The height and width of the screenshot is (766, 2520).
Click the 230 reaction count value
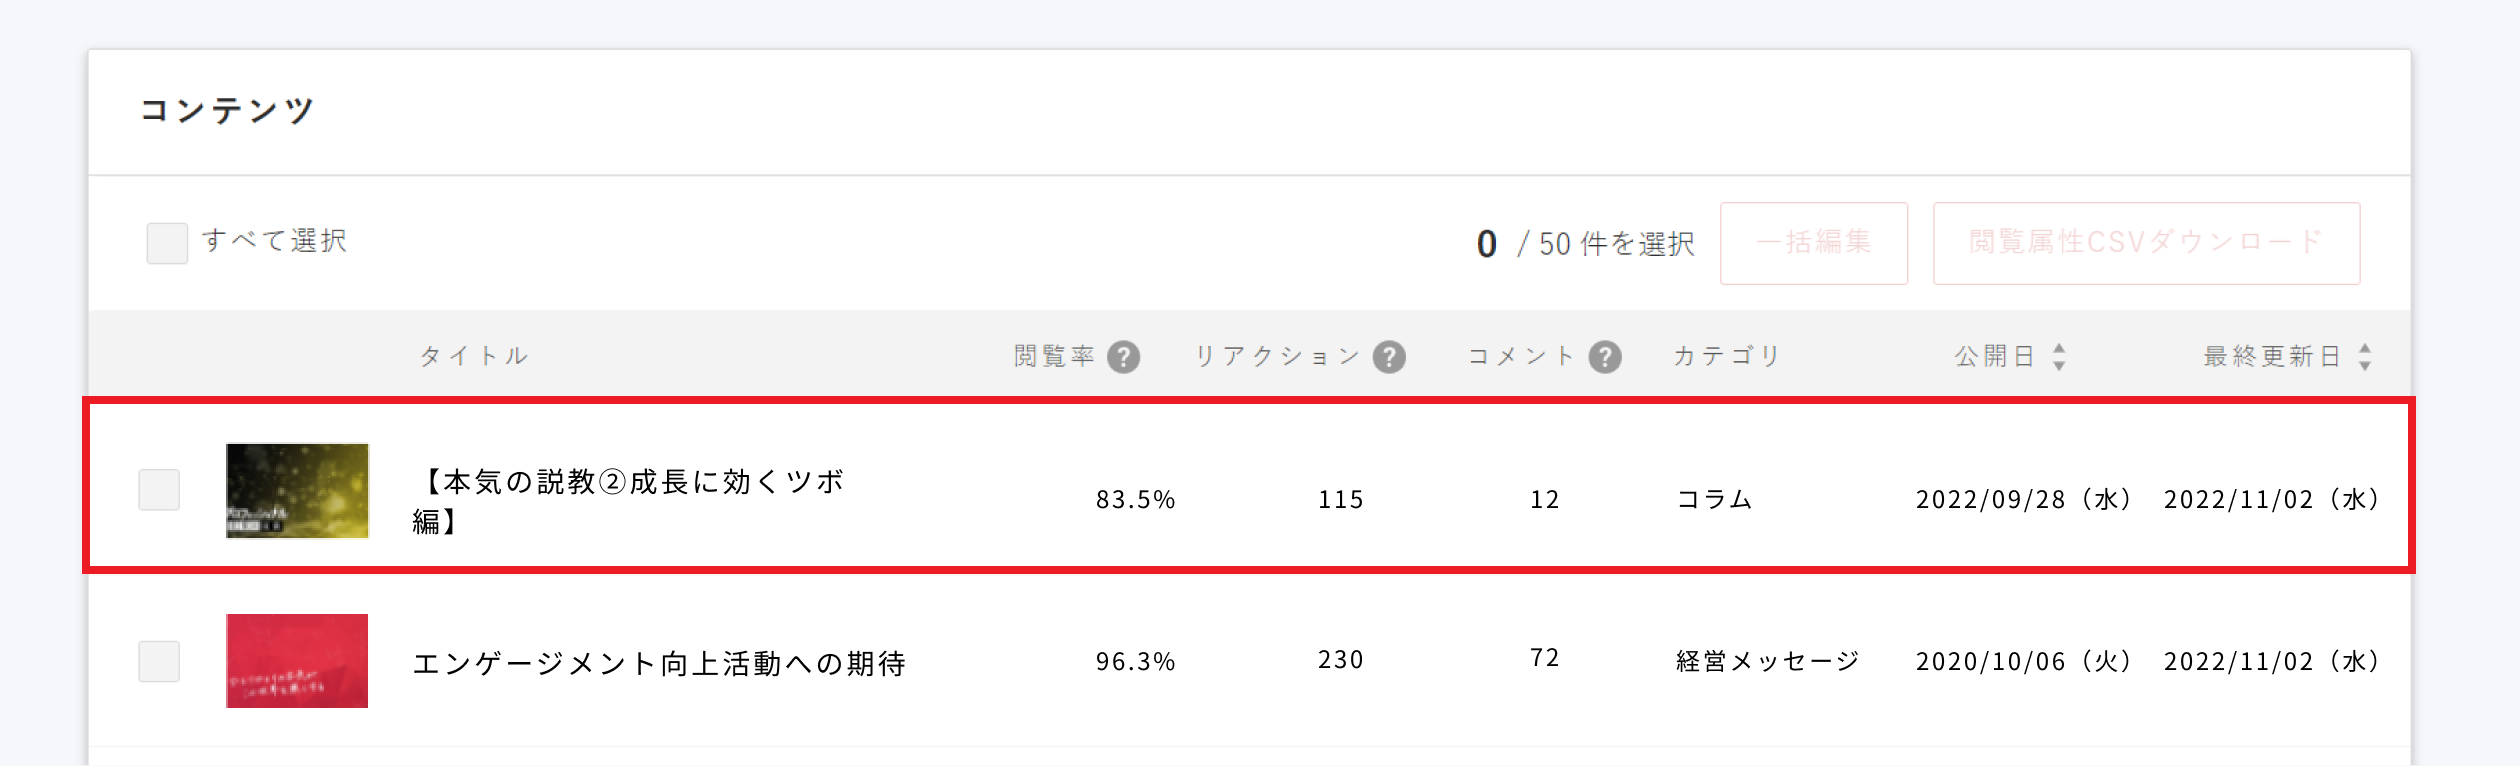1340,660
